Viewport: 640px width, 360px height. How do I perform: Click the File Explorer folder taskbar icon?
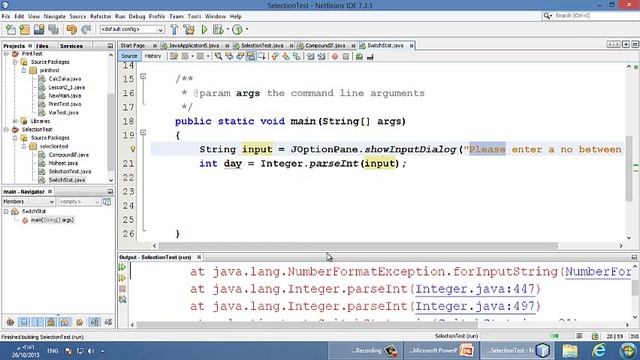coord(570,350)
